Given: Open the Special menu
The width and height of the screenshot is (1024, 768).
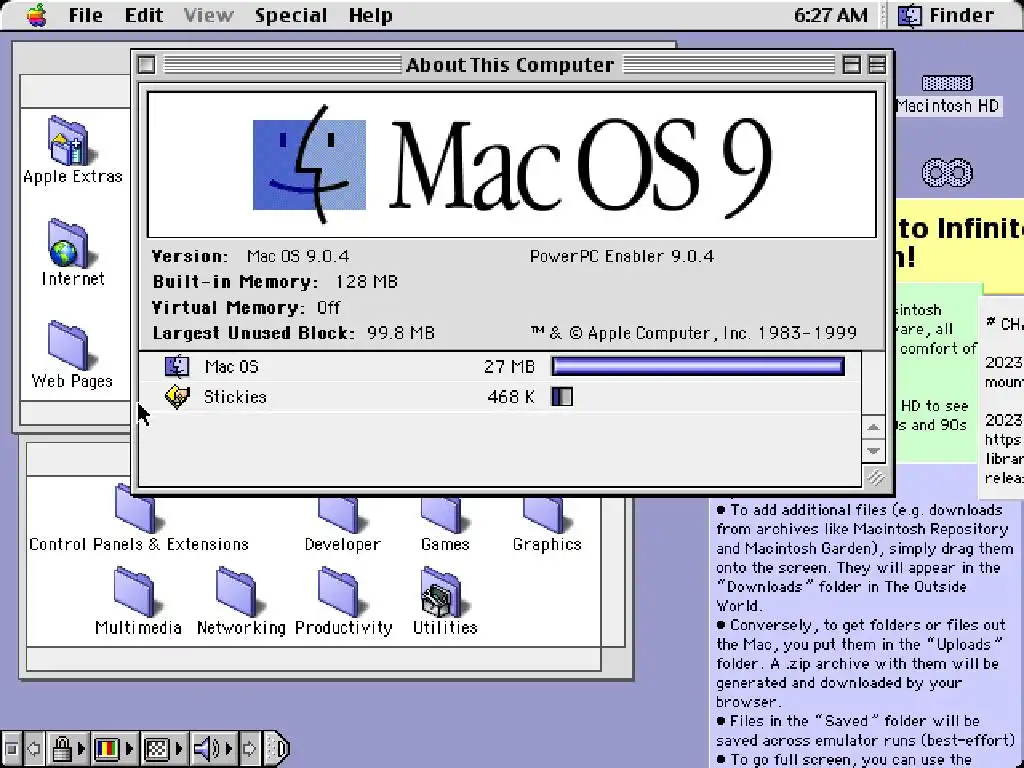Looking at the screenshot, I should (x=291, y=15).
